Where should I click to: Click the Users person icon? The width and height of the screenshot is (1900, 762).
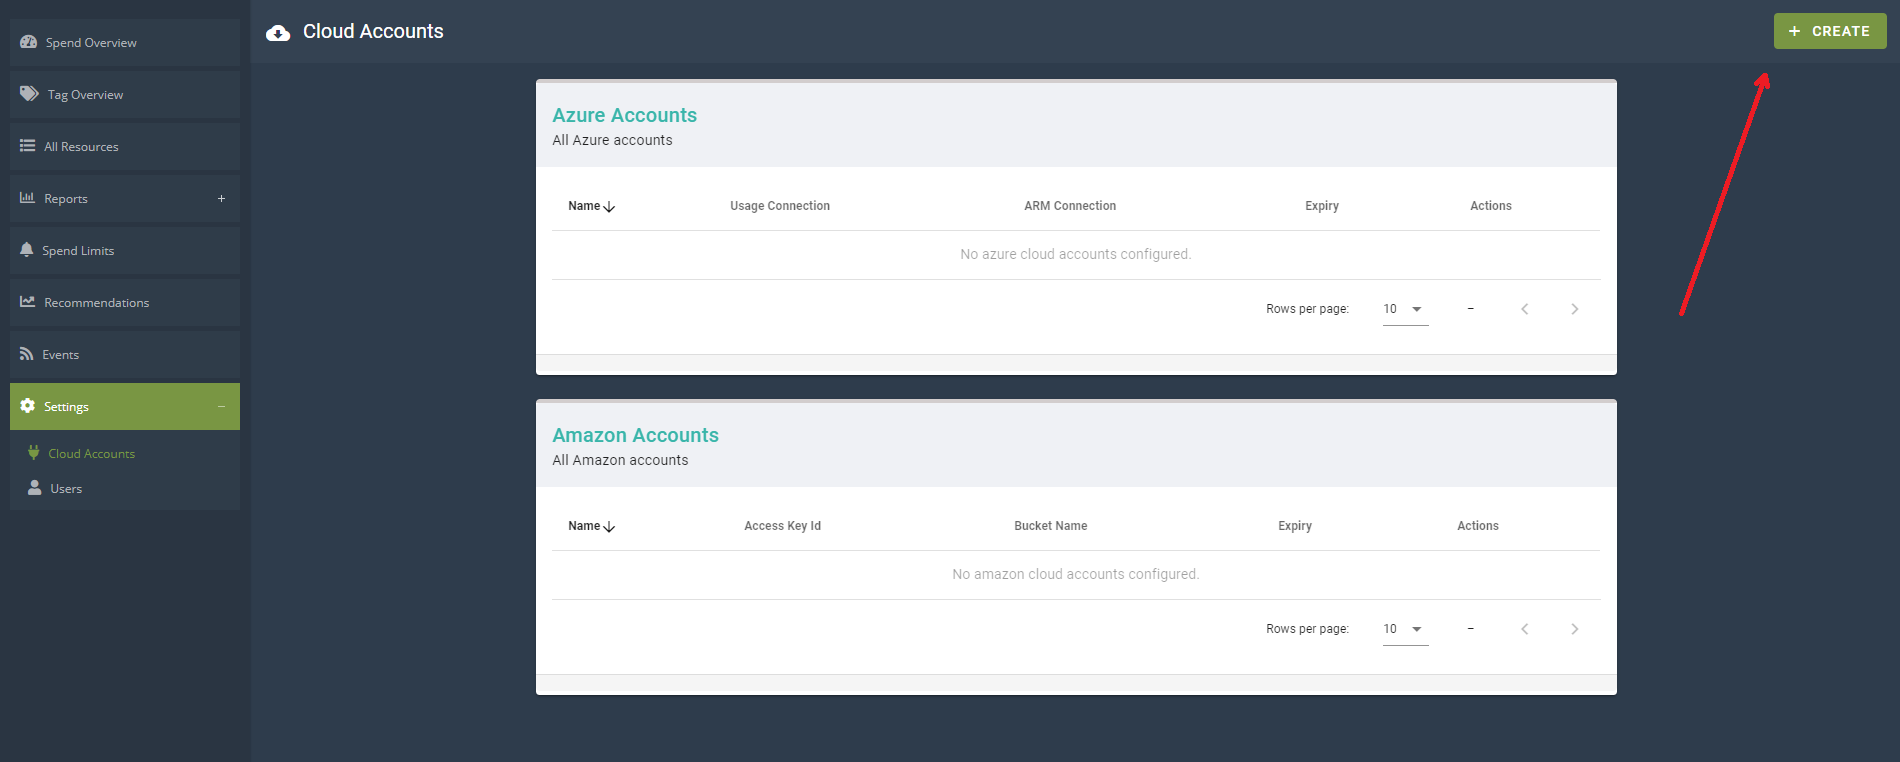(x=34, y=488)
